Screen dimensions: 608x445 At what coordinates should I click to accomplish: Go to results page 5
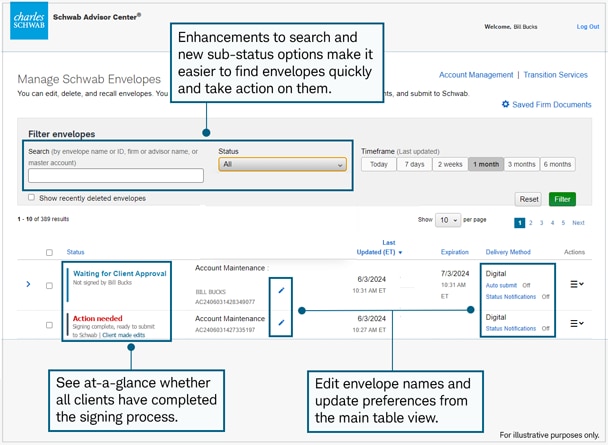tap(563, 223)
